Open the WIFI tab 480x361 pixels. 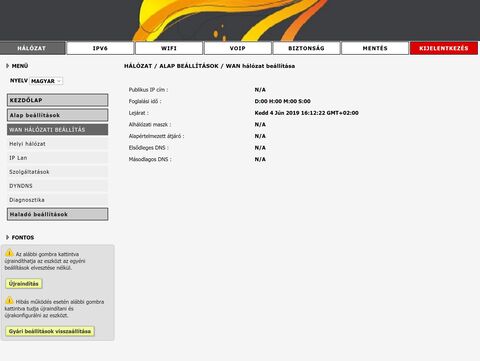pyautogui.click(x=169, y=48)
